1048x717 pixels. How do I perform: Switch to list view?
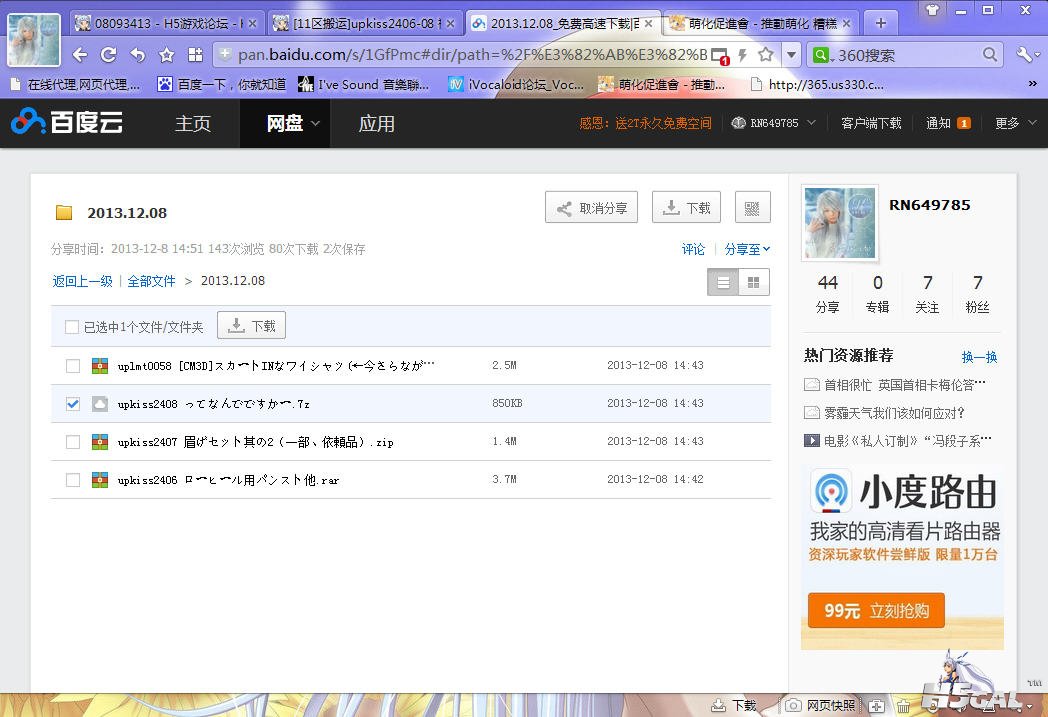click(x=723, y=282)
